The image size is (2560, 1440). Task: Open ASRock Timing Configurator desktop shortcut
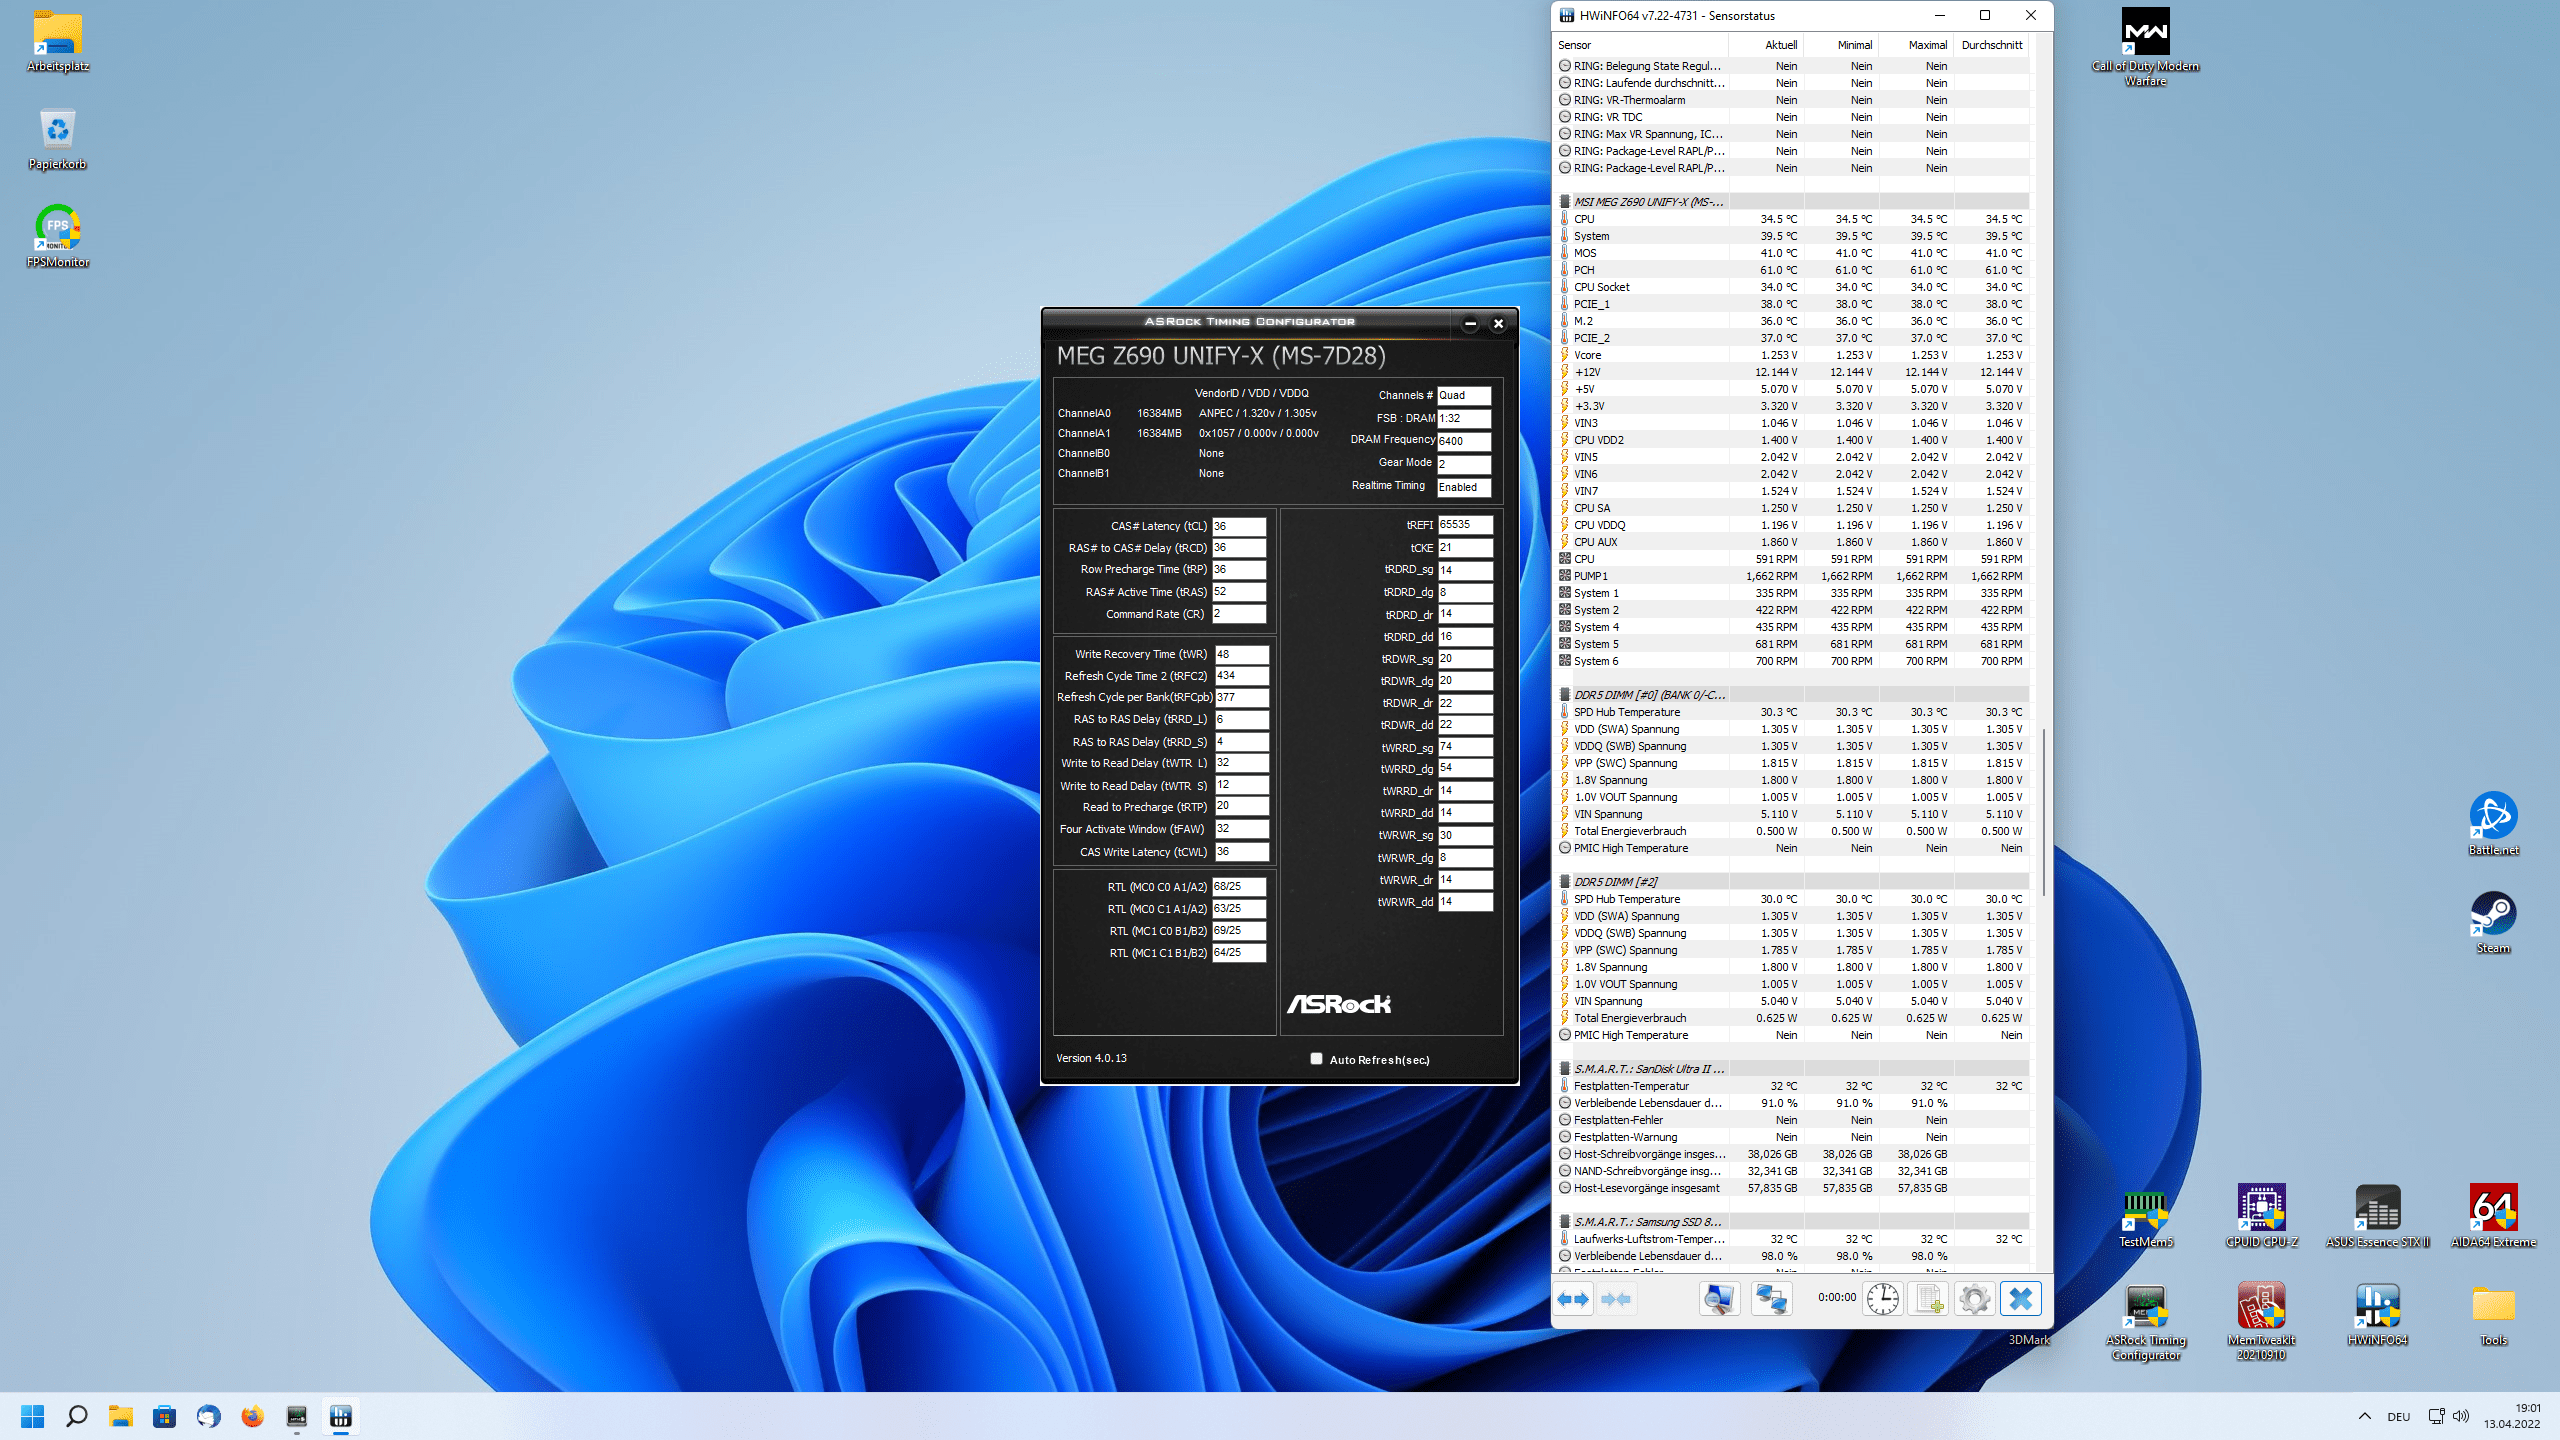(x=2145, y=1322)
